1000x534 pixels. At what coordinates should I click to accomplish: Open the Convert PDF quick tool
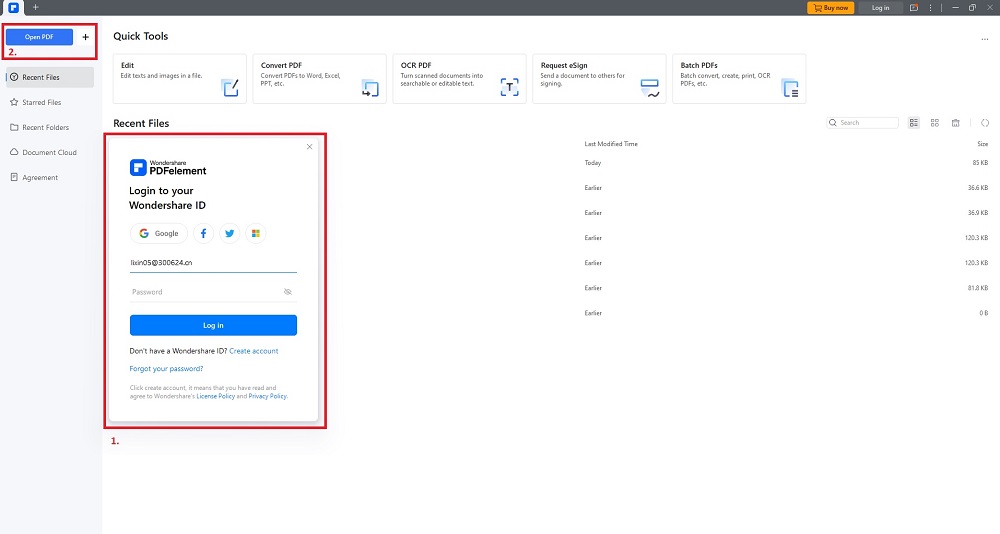[x=320, y=78]
